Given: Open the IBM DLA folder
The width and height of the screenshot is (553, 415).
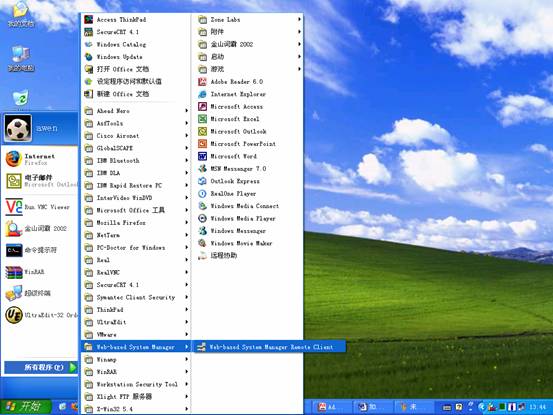Looking at the screenshot, I should (x=136, y=173).
